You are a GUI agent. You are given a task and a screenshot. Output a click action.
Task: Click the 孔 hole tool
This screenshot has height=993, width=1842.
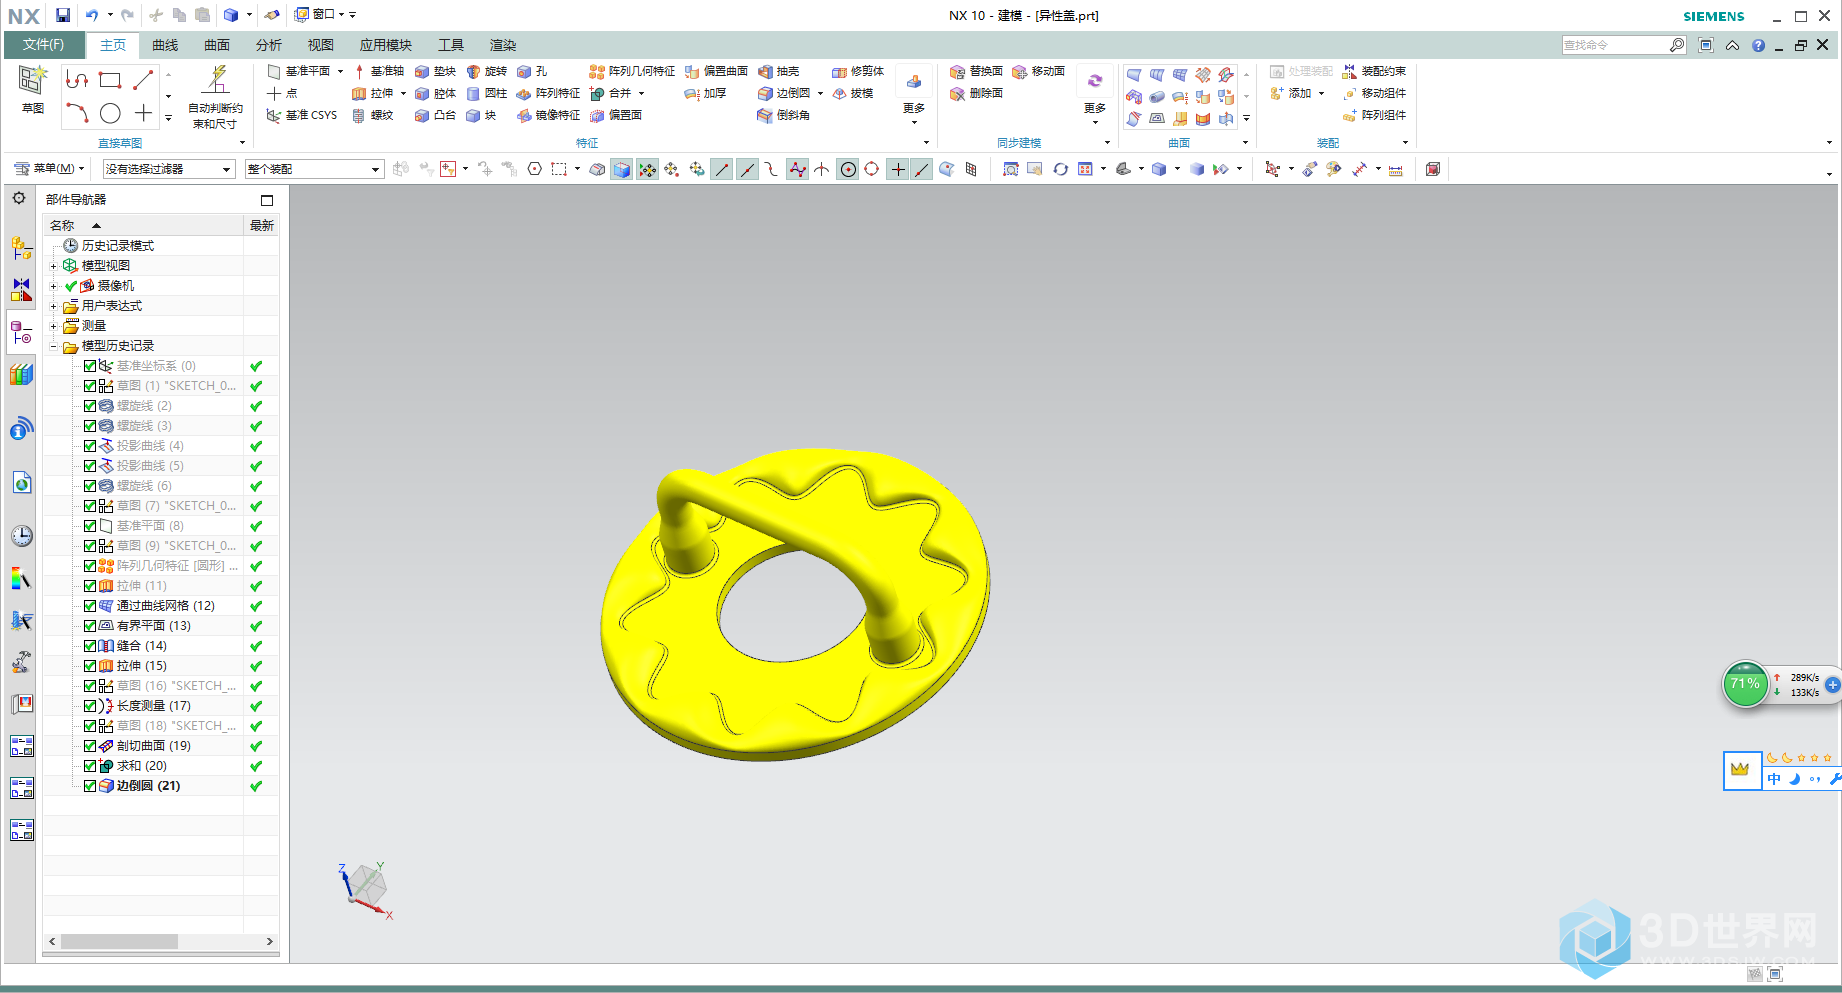coord(532,71)
